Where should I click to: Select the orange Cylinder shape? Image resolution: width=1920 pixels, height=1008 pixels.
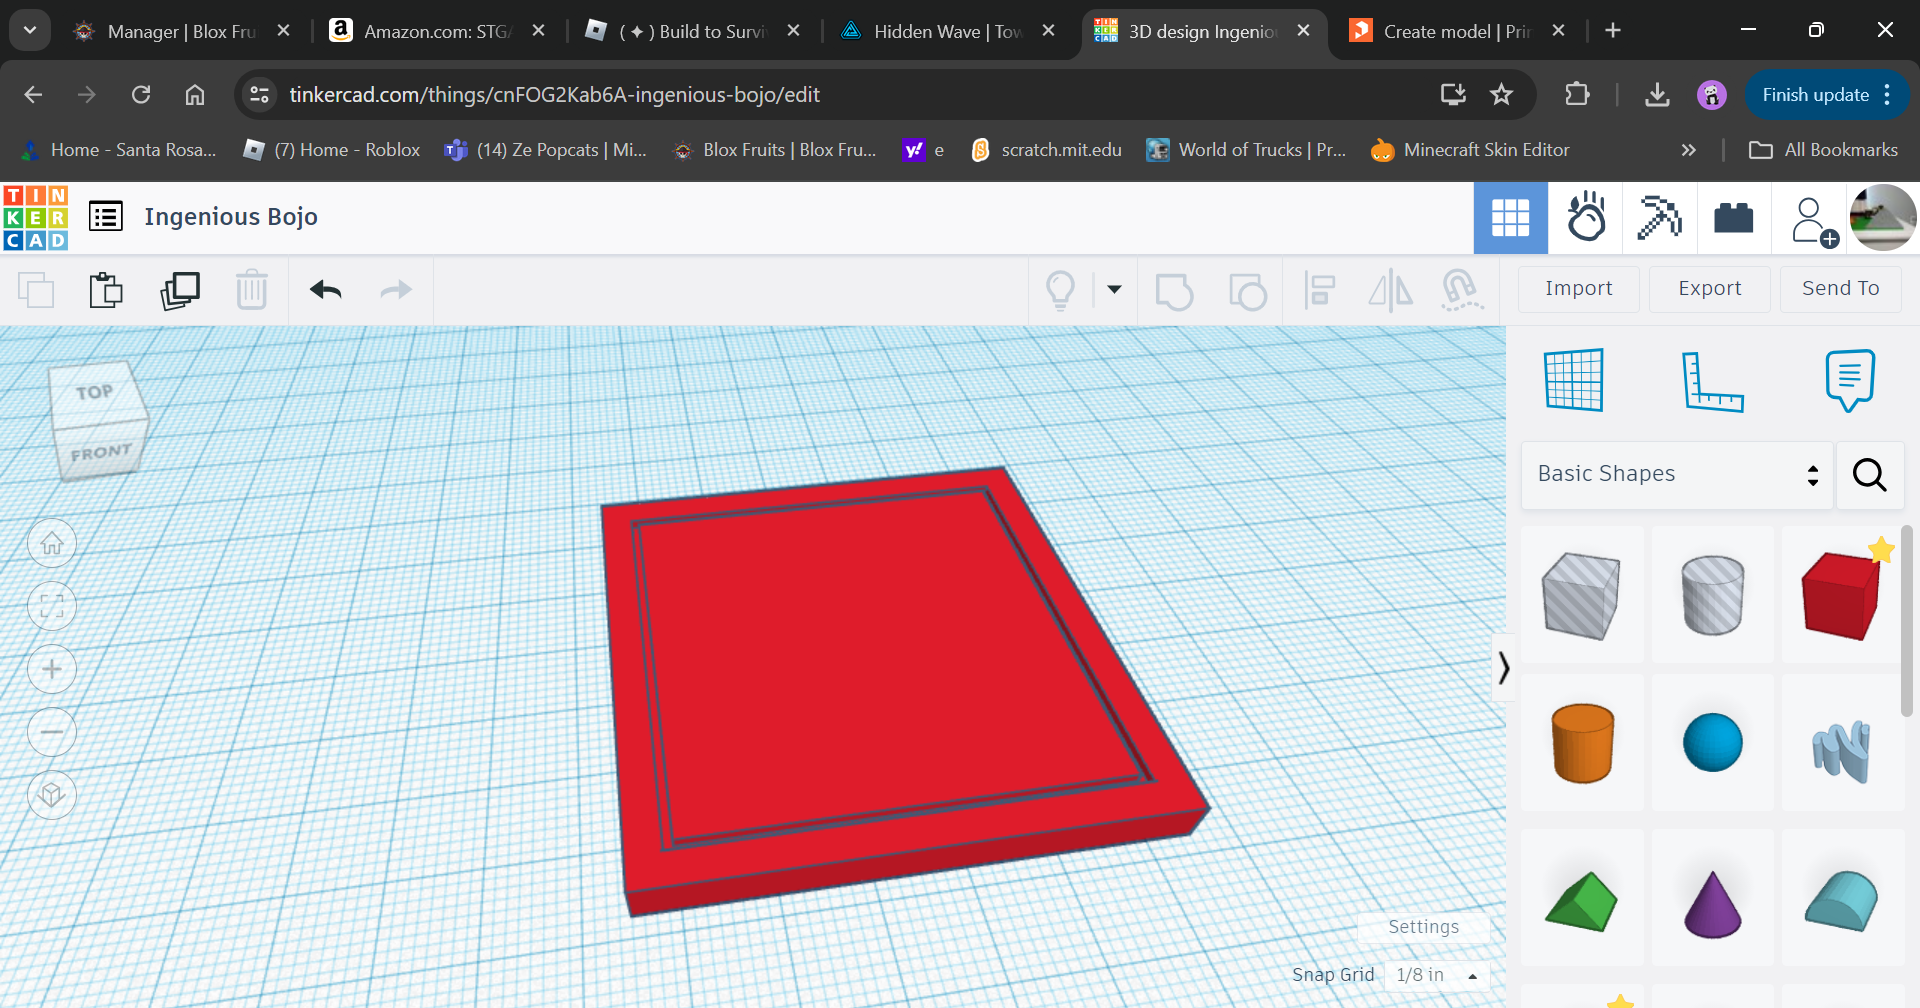click(1583, 743)
